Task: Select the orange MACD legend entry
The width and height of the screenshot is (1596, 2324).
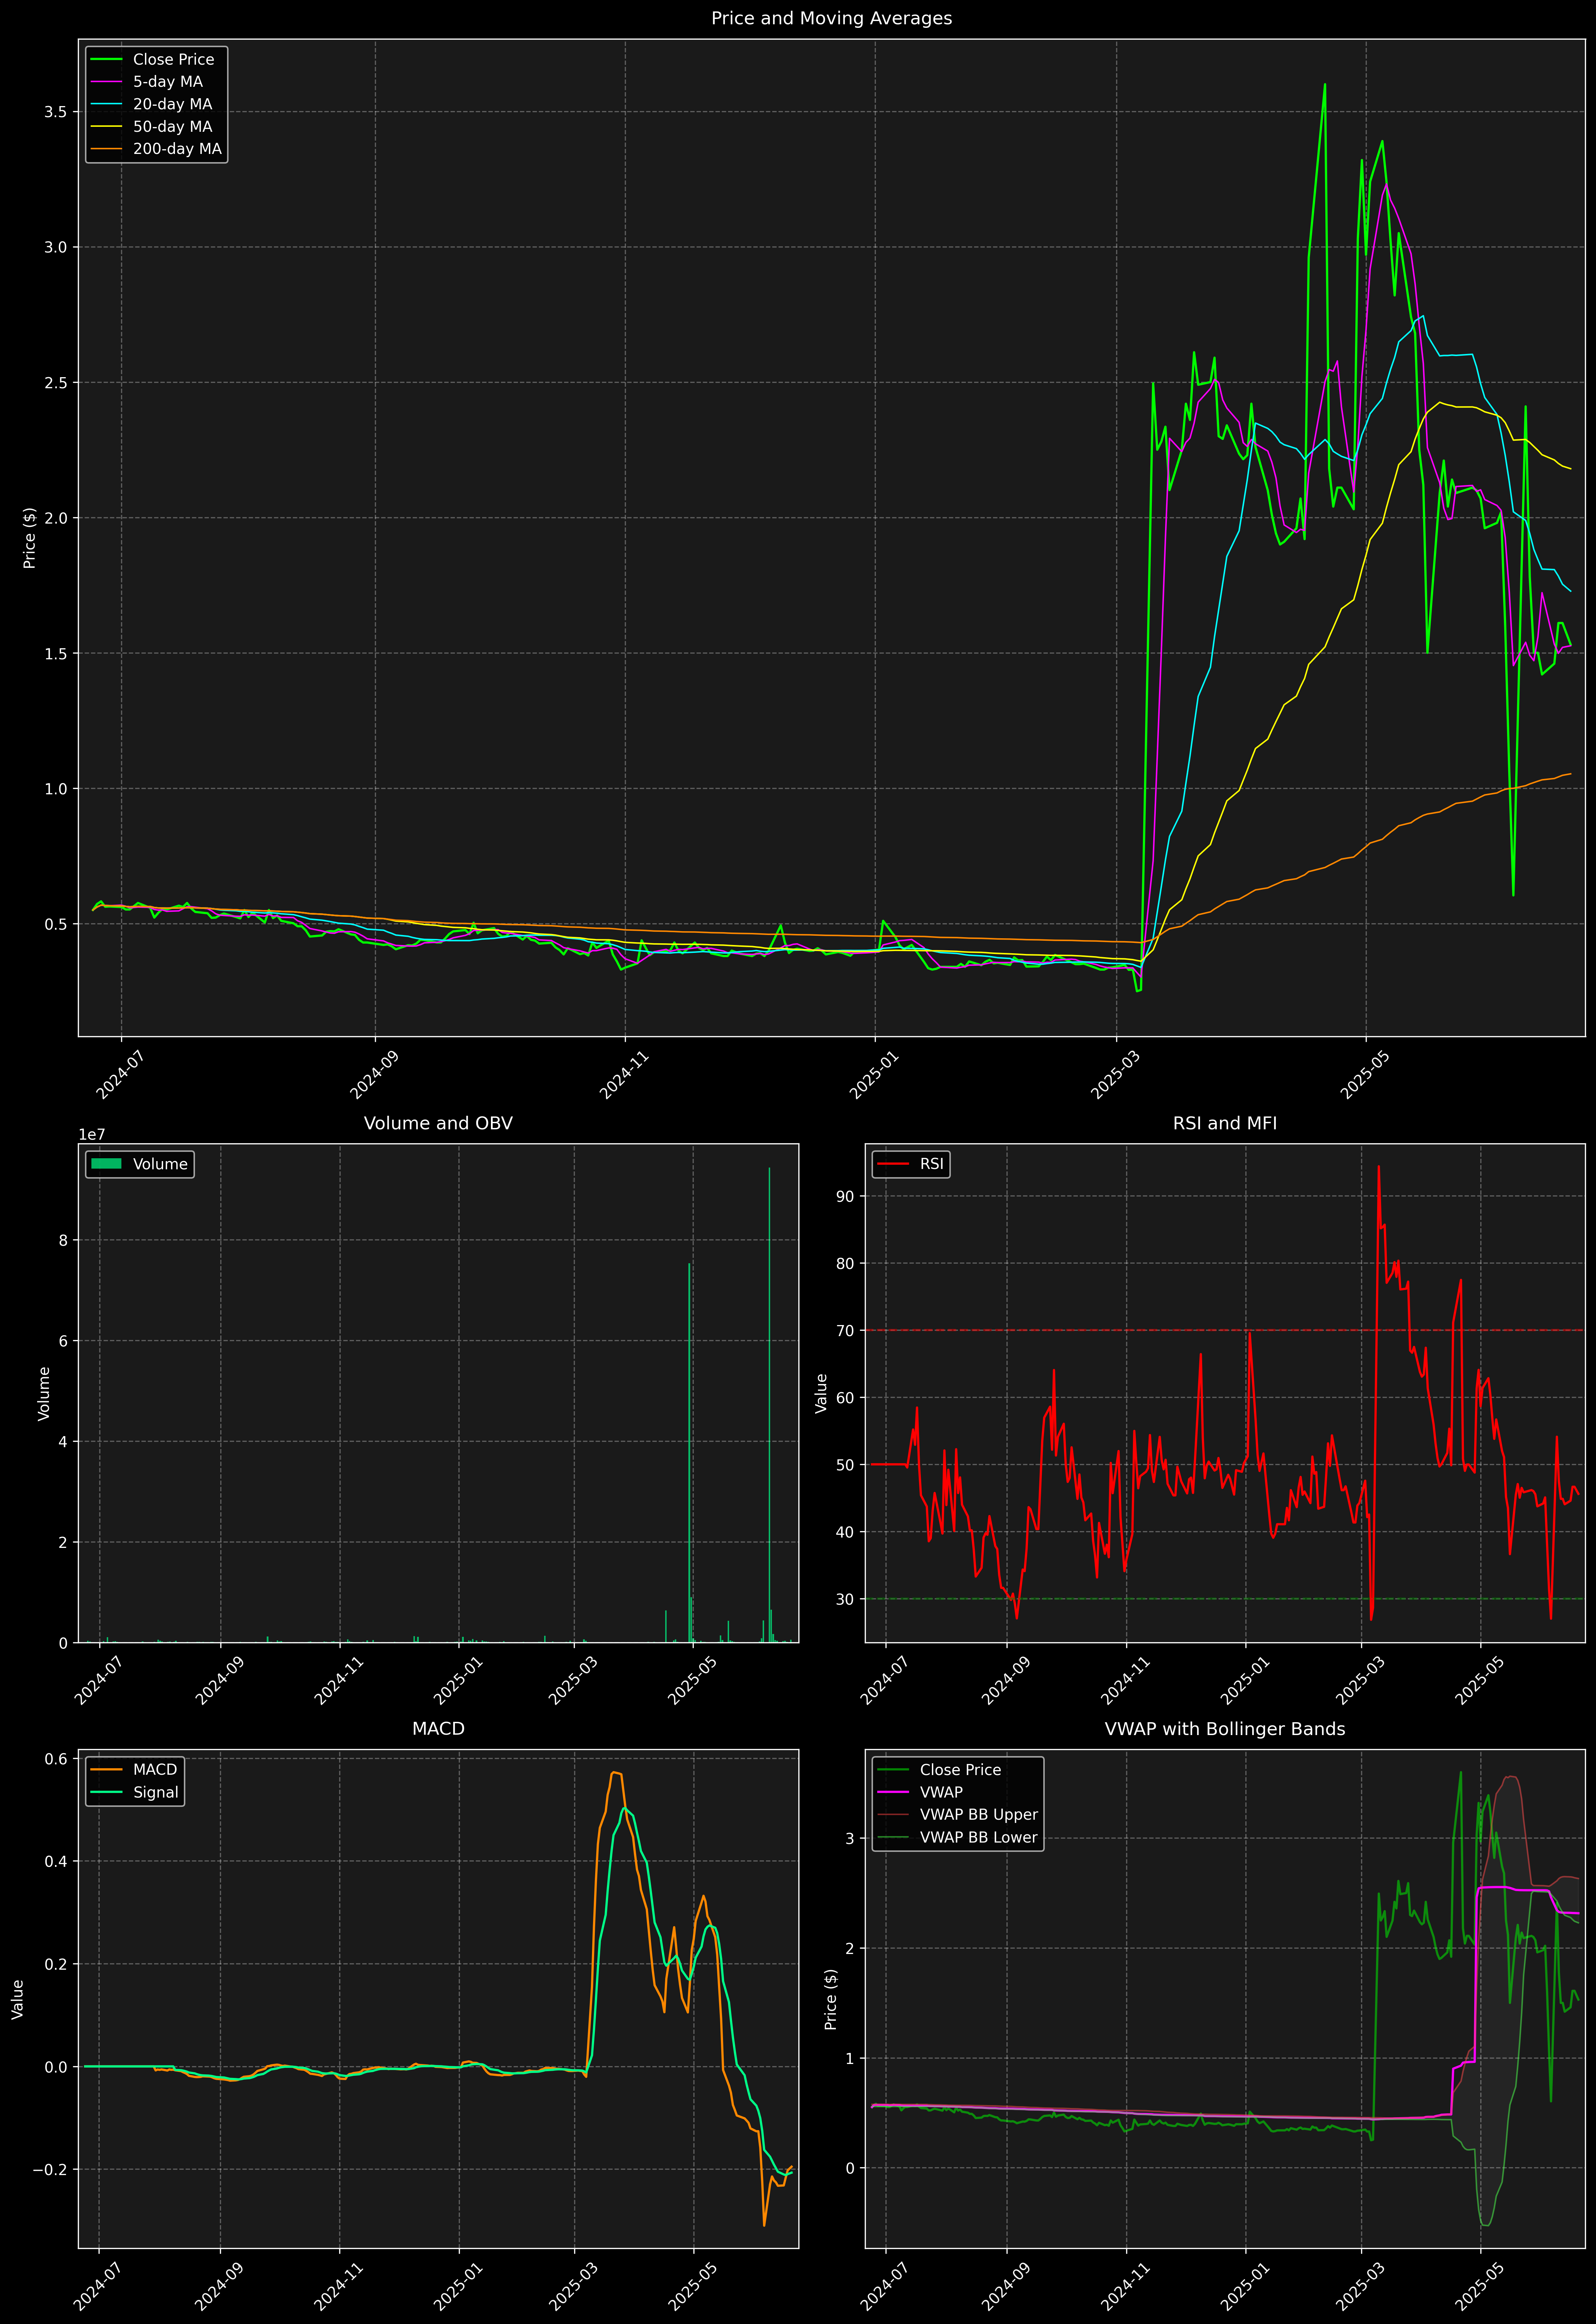Action: pos(134,1770)
